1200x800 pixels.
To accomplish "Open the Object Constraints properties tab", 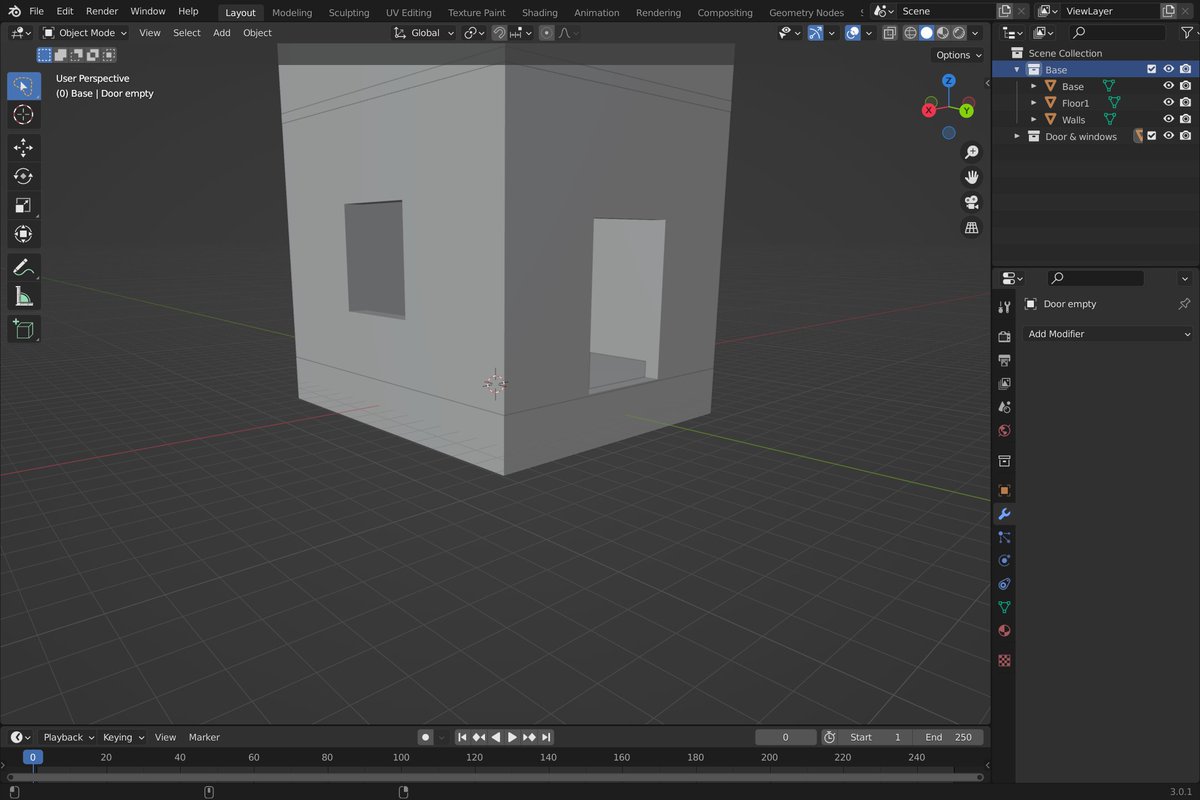I will [1005, 584].
